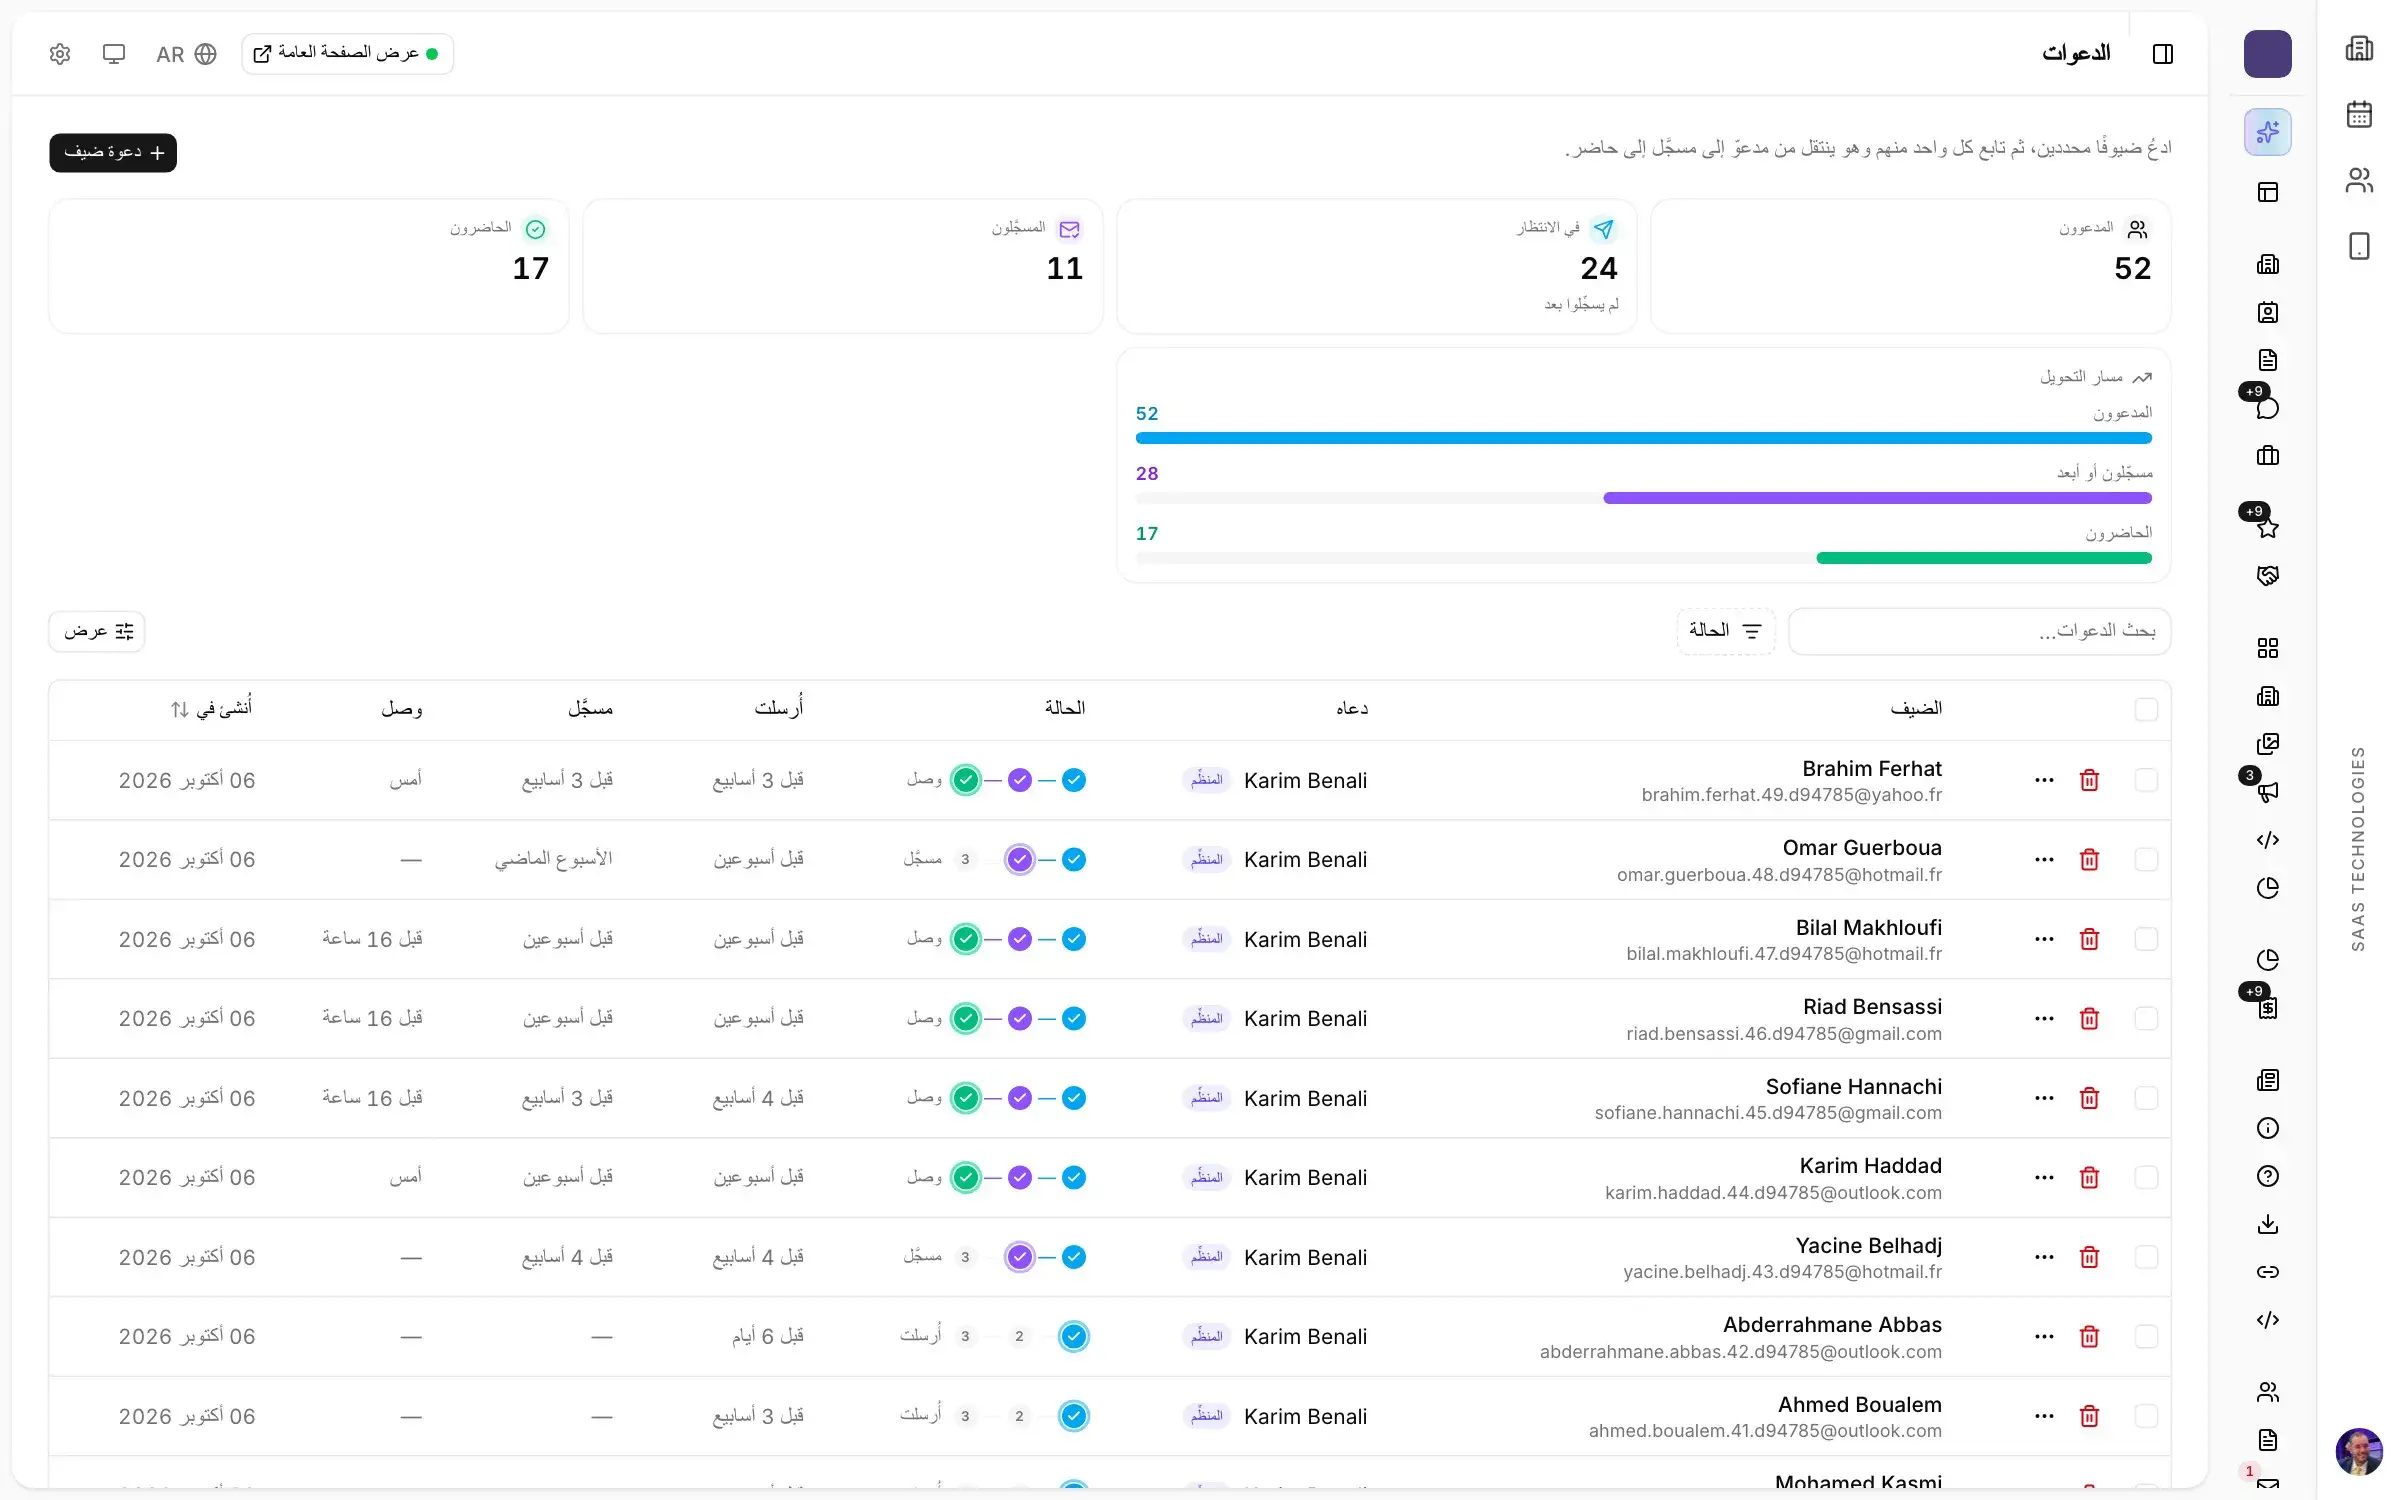Click the الحاضرون green funnel progress bar
The width and height of the screenshot is (2400, 1500).
point(1983,558)
